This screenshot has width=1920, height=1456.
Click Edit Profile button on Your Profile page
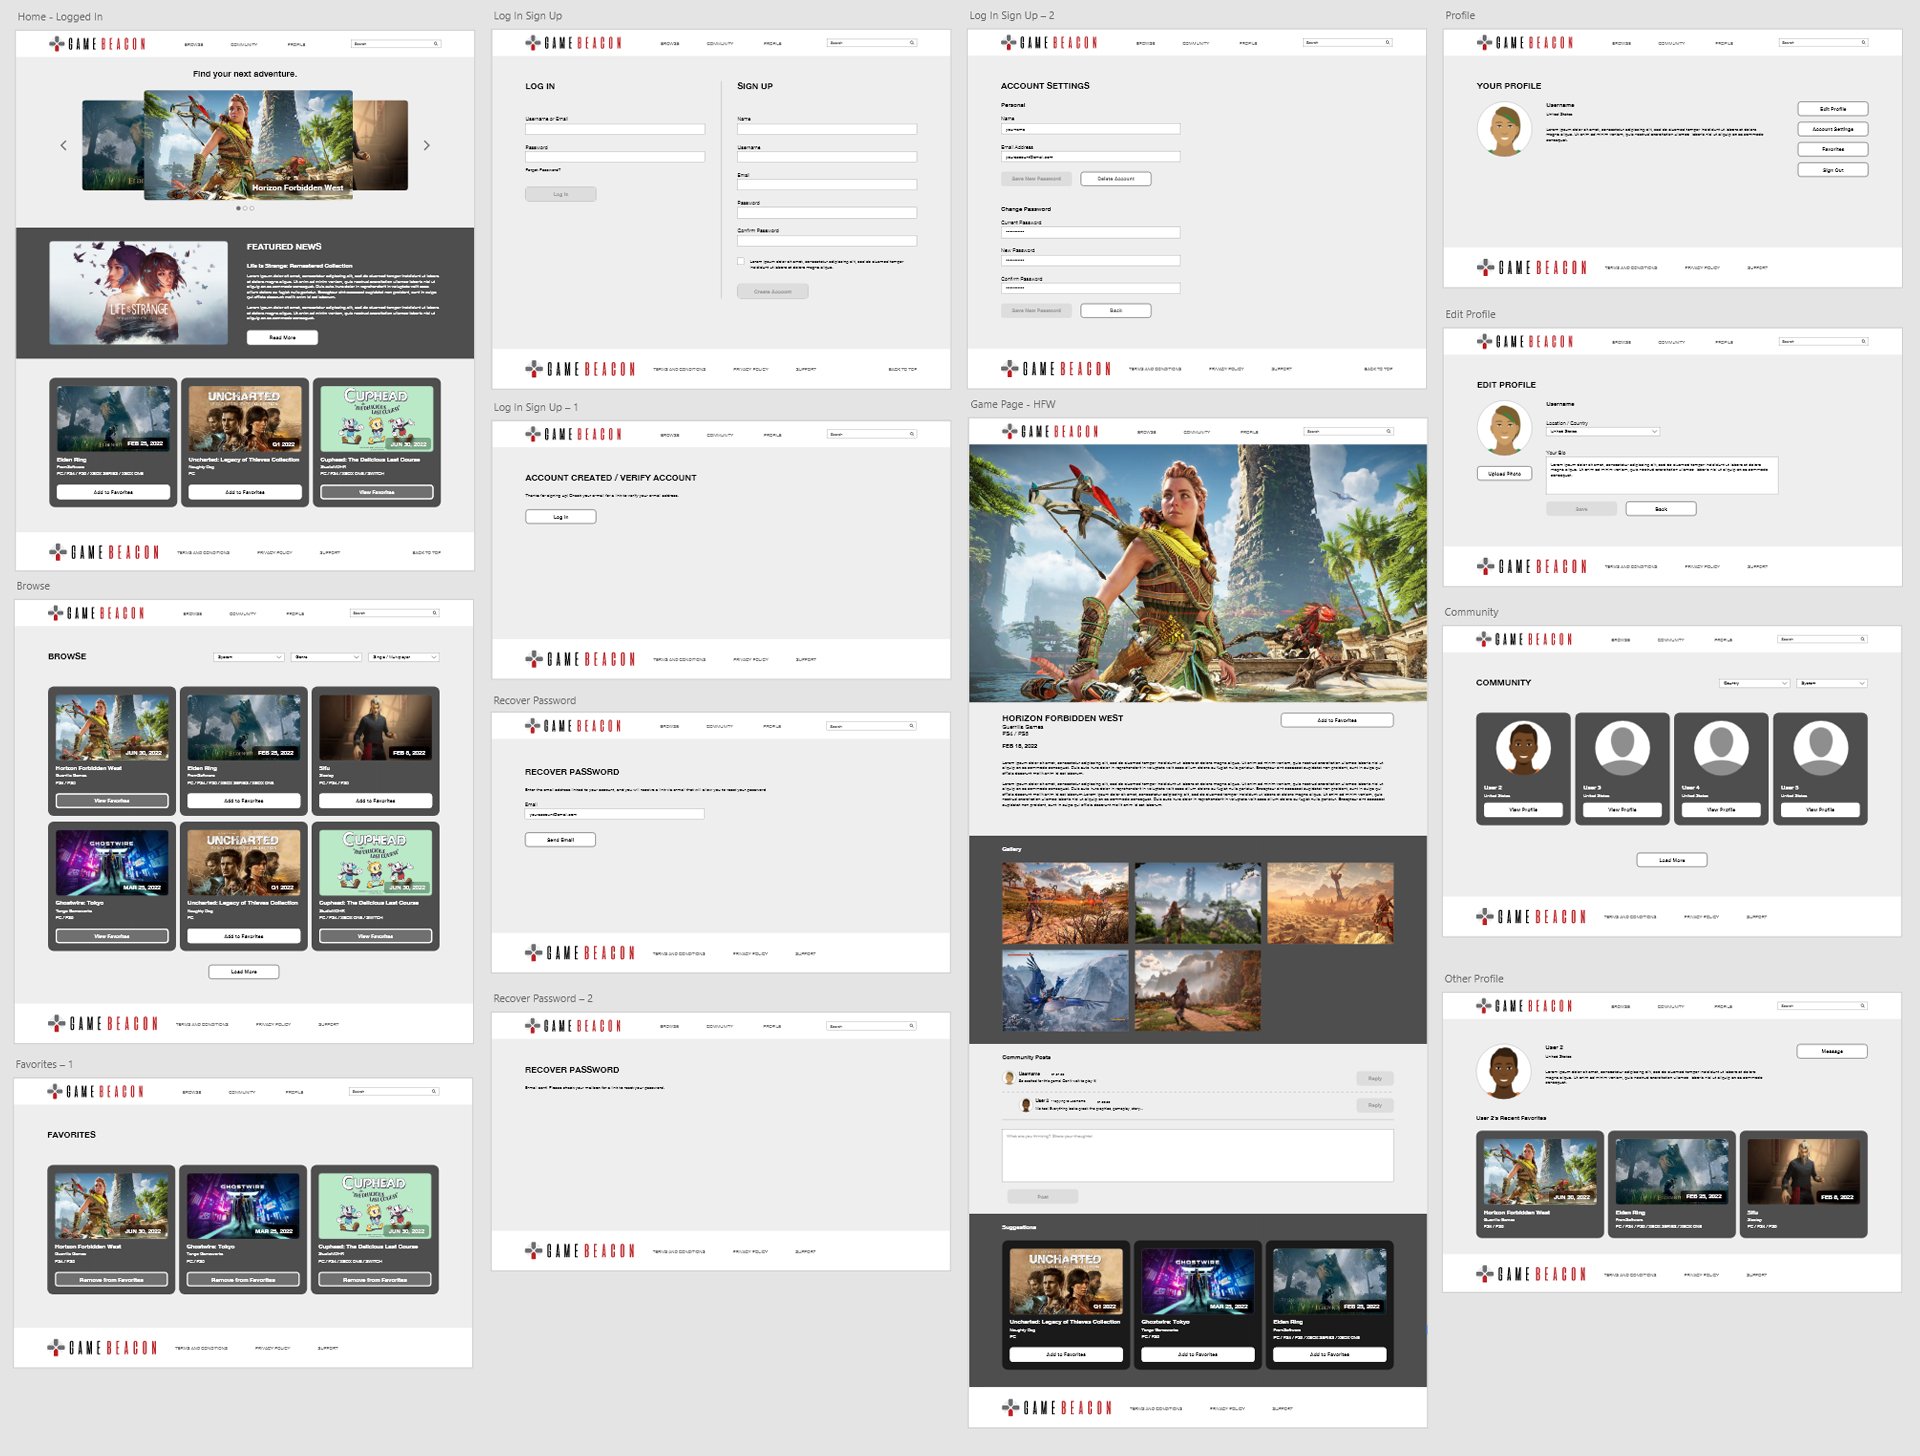1833,109
